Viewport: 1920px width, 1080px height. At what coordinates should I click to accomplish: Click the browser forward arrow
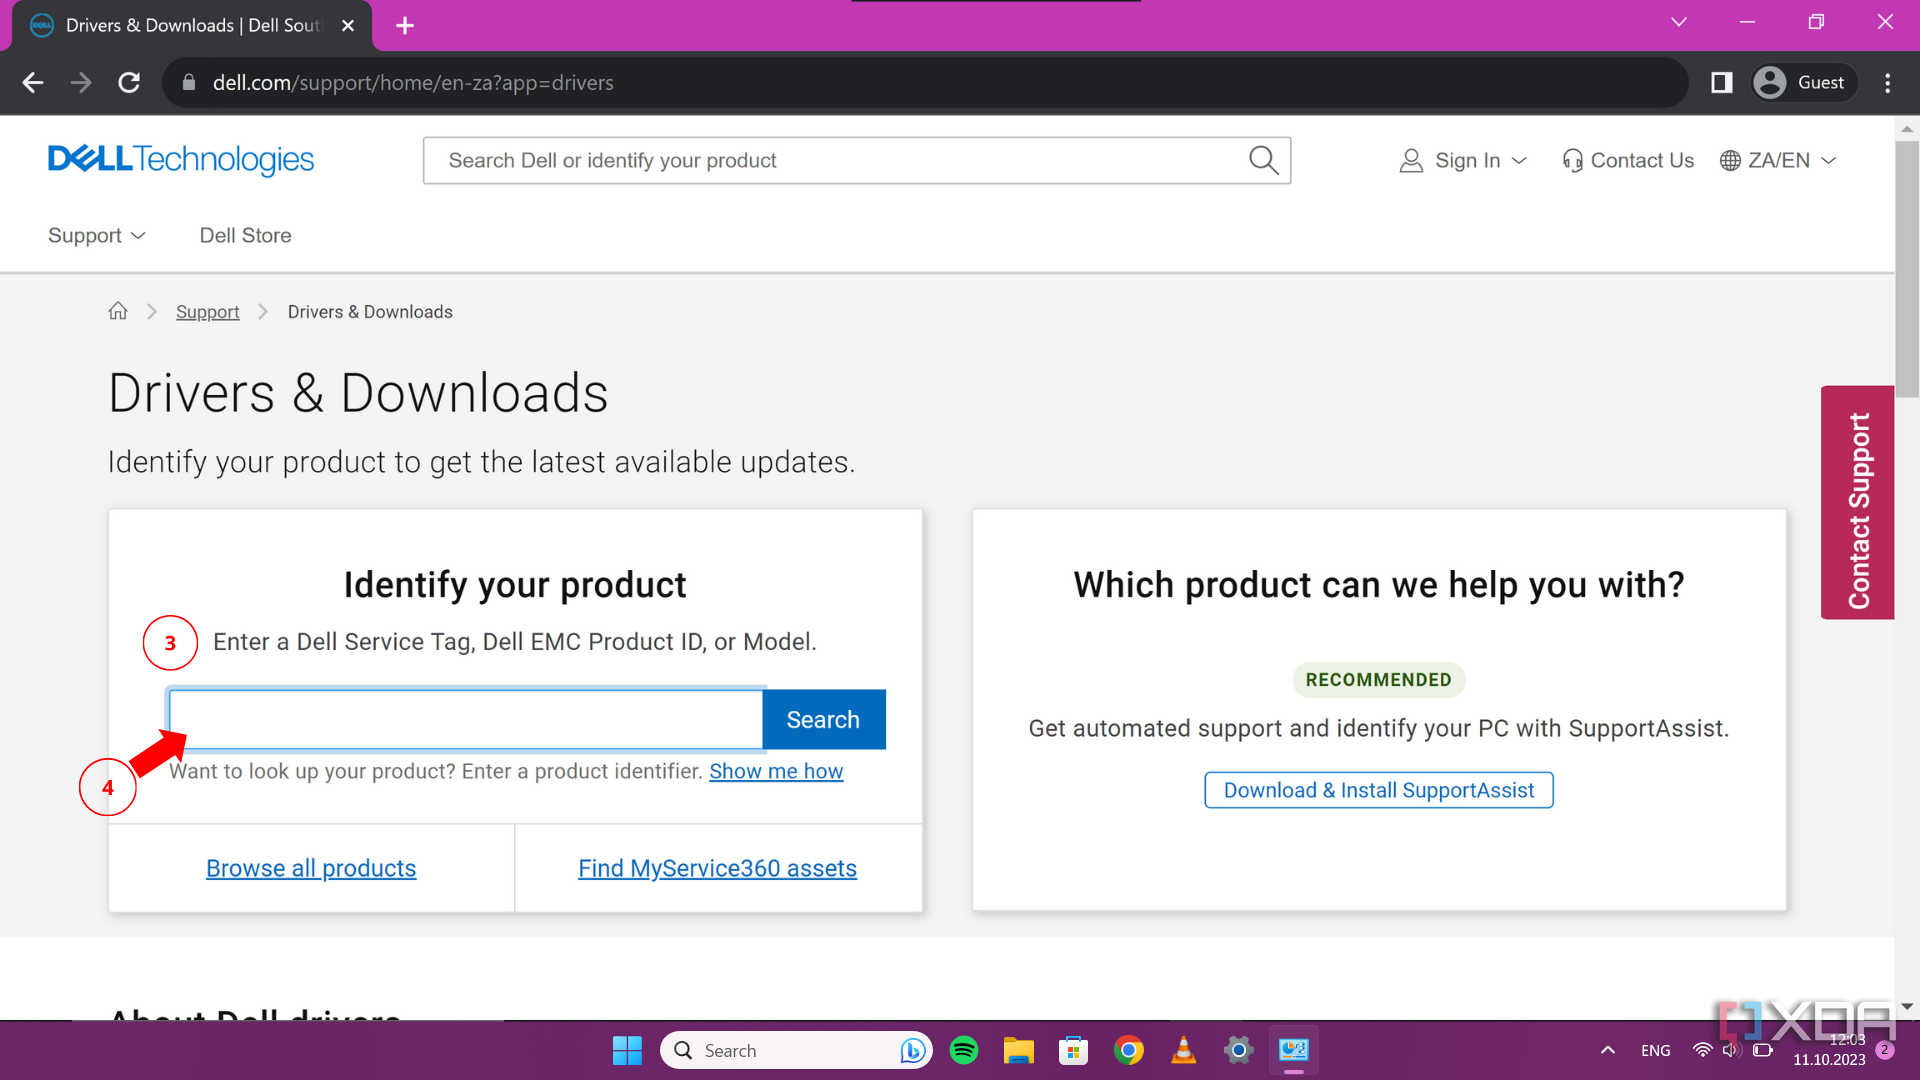(81, 83)
